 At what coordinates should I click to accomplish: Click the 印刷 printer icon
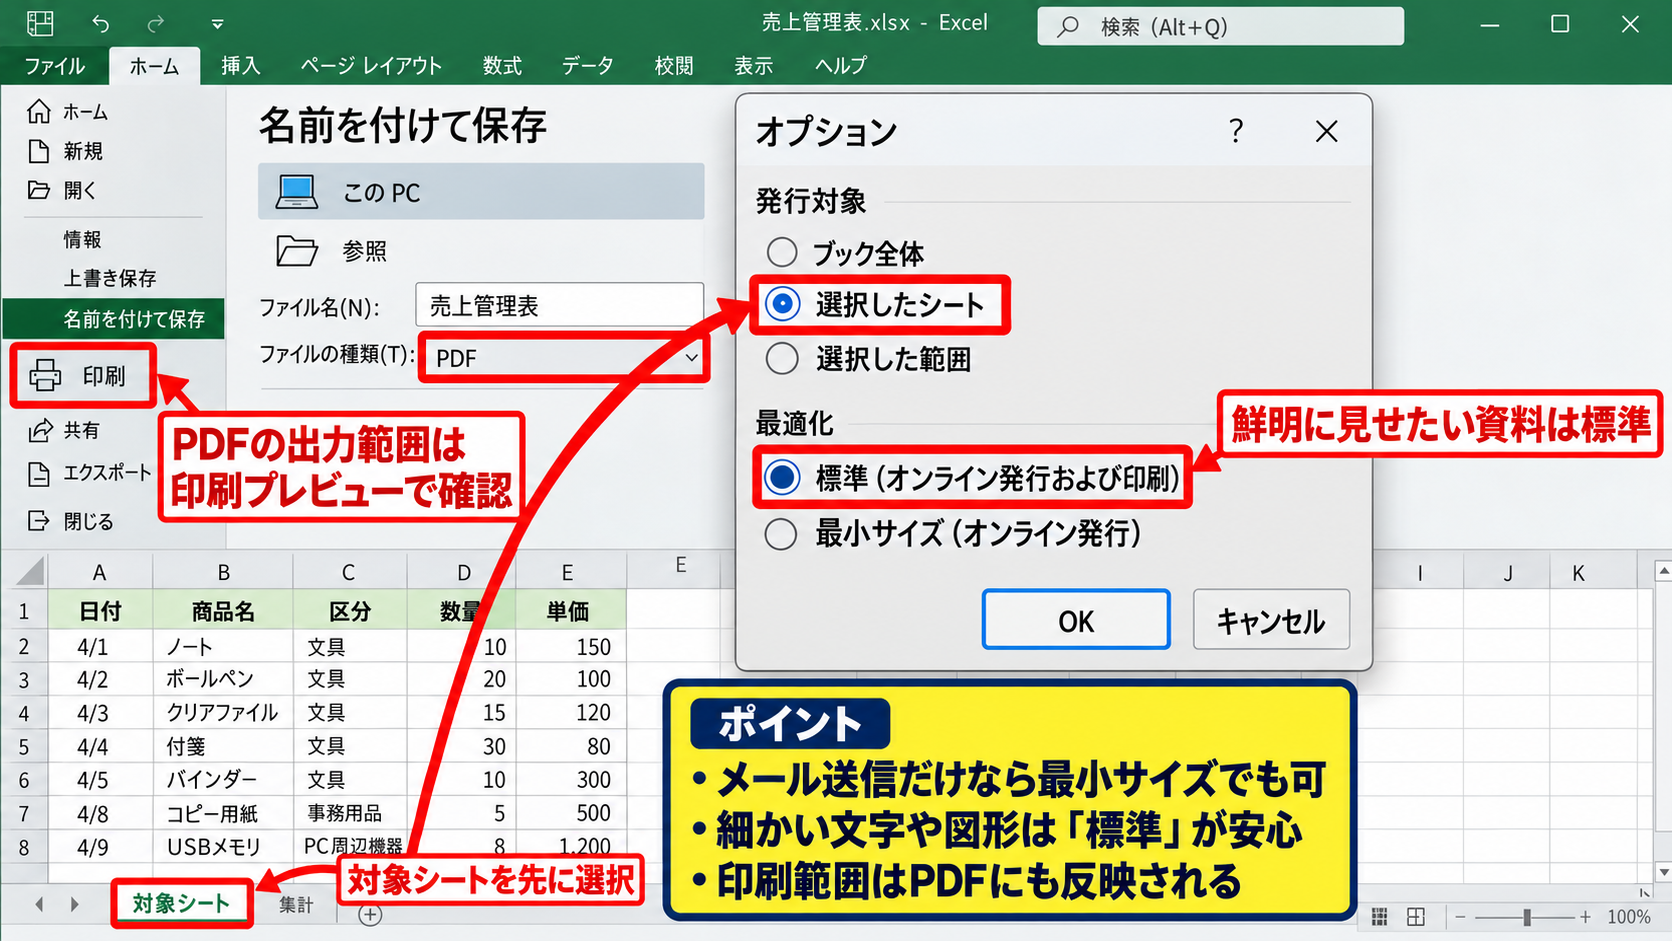(x=45, y=375)
